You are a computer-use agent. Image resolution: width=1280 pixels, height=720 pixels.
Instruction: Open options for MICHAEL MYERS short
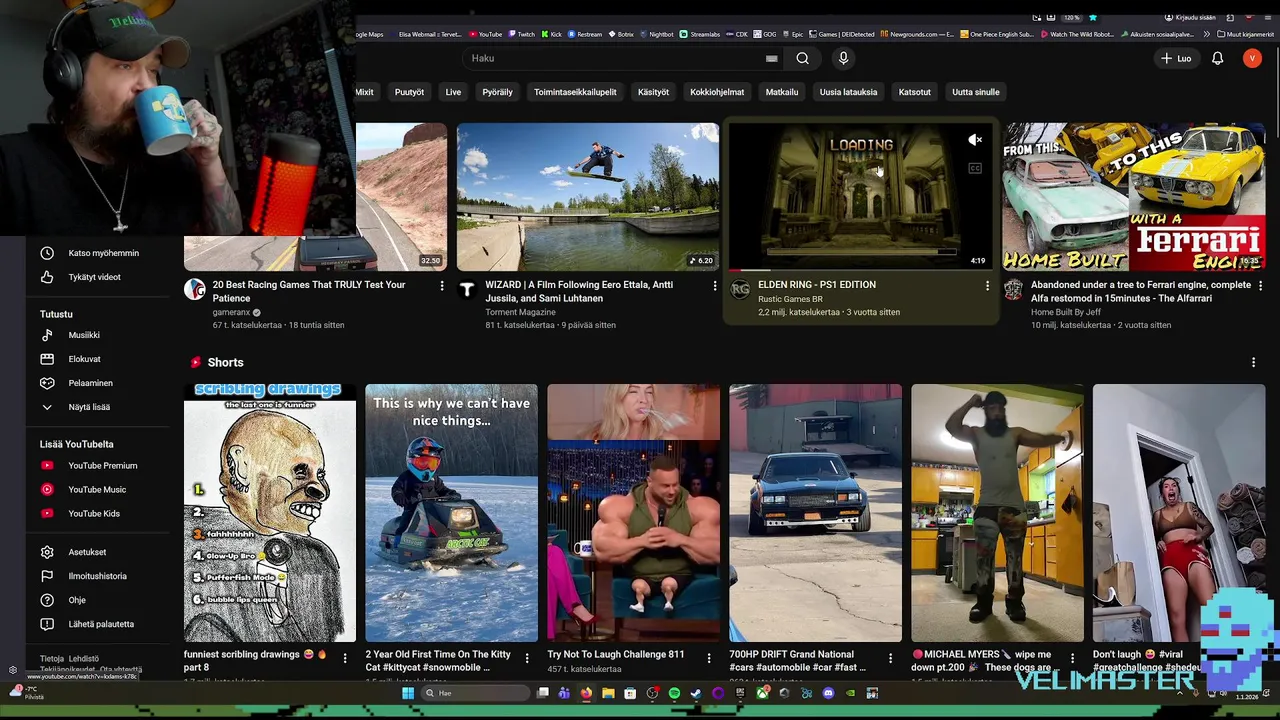tap(1072, 658)
